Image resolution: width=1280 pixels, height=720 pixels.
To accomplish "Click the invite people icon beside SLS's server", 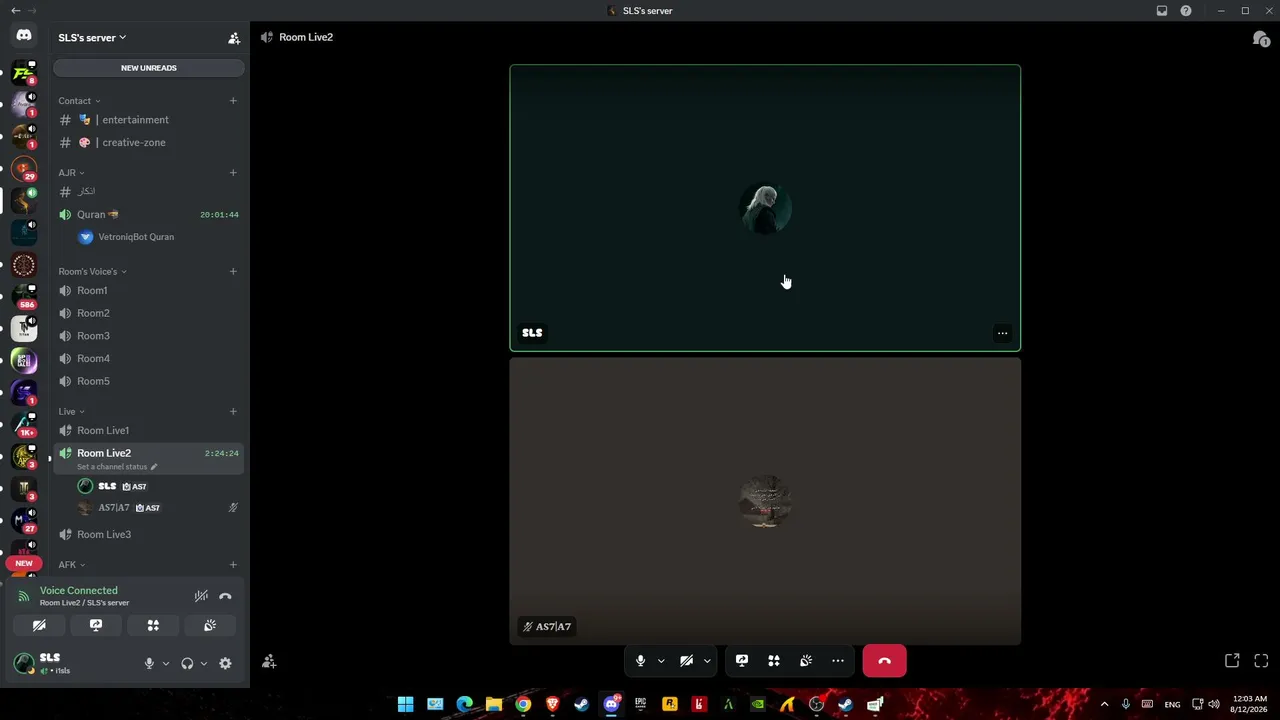I will point(234,38).
